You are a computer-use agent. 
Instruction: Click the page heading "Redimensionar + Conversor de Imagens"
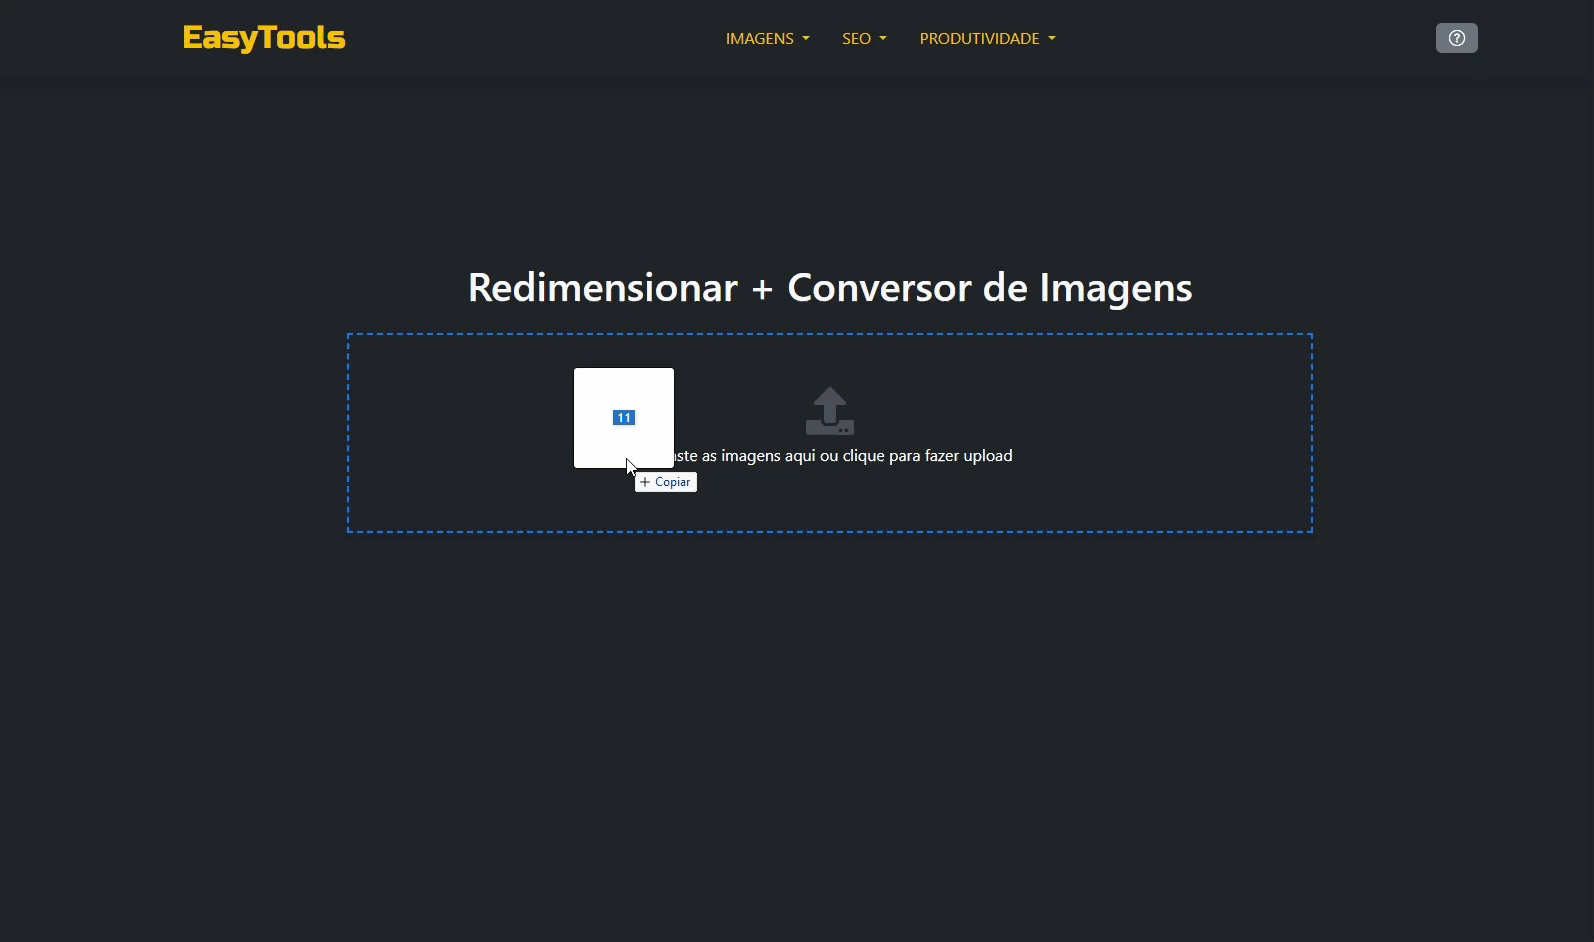[x=829, y=288]
